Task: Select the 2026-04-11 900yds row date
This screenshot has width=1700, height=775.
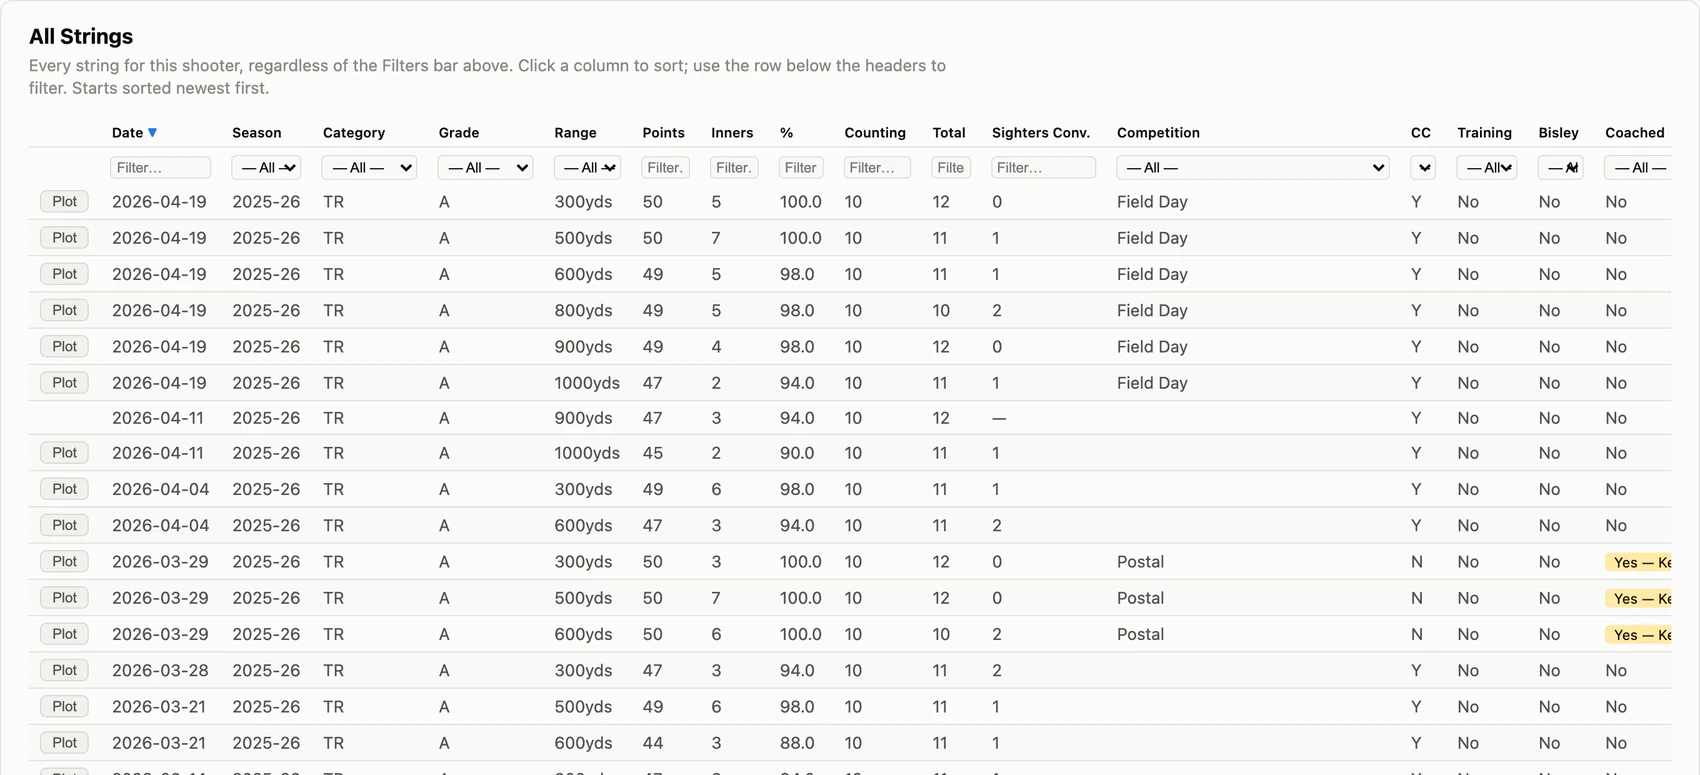Action: (158, 418)
